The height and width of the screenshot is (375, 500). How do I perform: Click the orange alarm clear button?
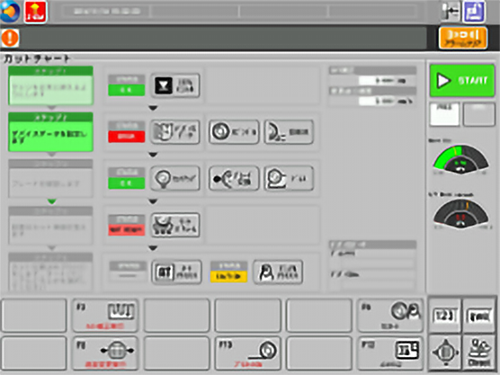click(x=463, y=38)
